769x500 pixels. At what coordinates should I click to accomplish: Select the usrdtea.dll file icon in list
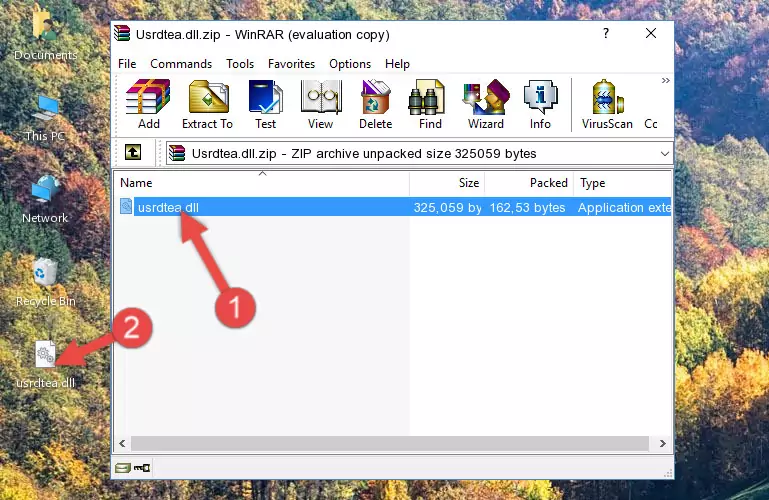126,206
